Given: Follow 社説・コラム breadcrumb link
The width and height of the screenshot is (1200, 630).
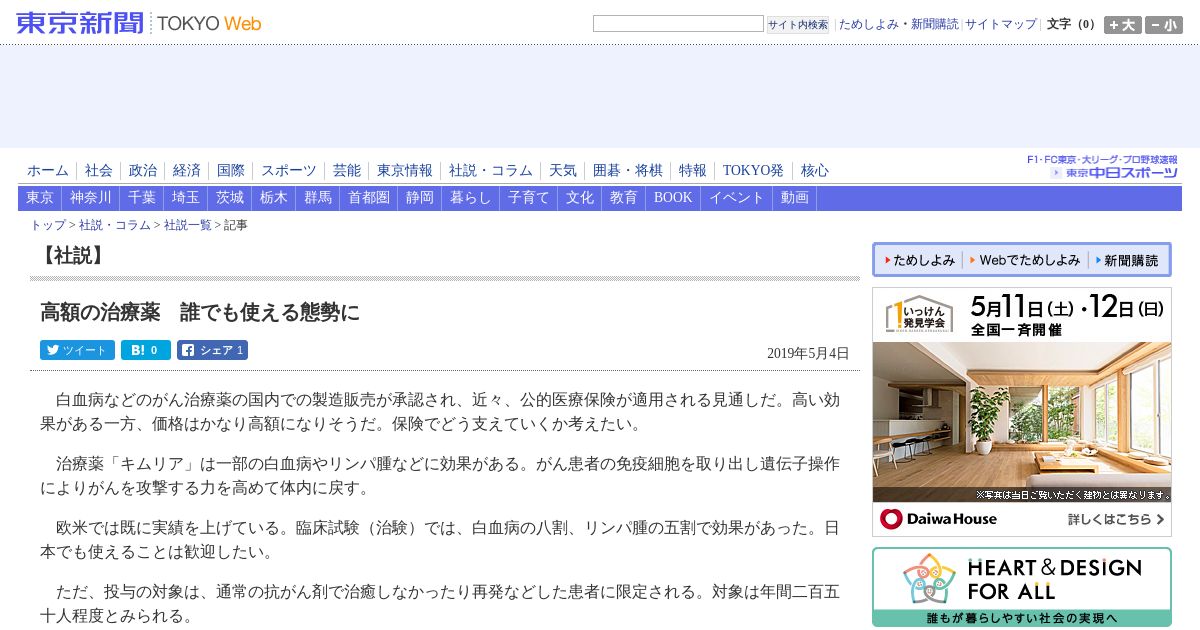Looking at the screenshot, I should (x=115, y=225).
